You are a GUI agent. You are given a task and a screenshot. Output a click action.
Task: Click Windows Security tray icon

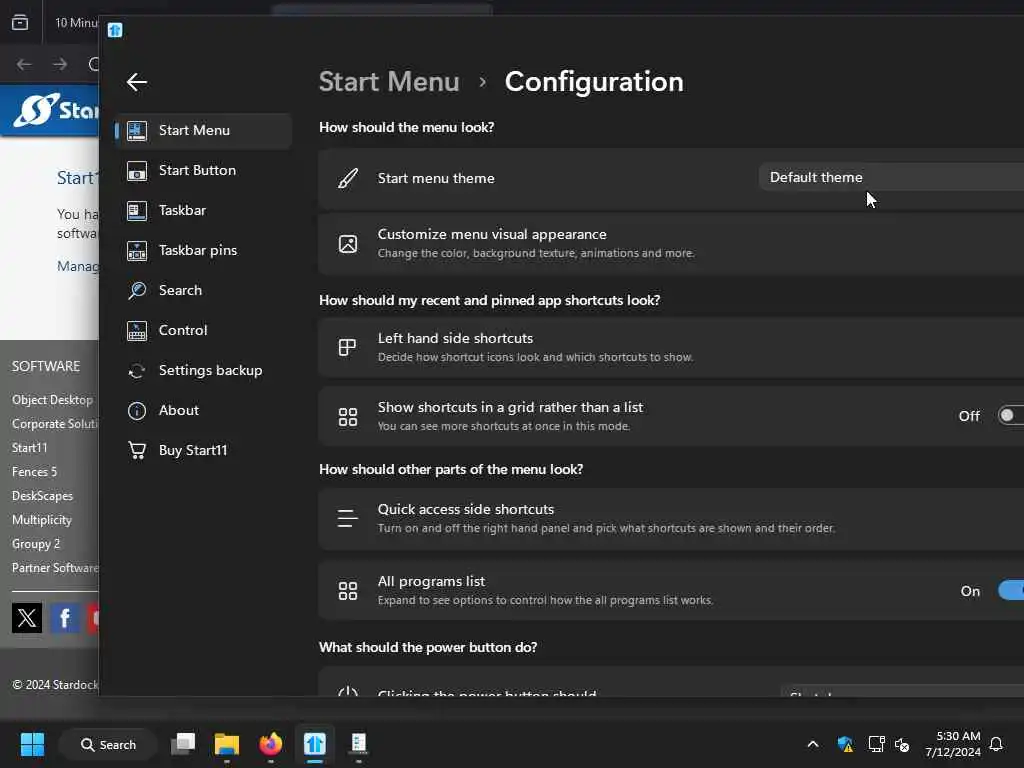click(845, 744)
